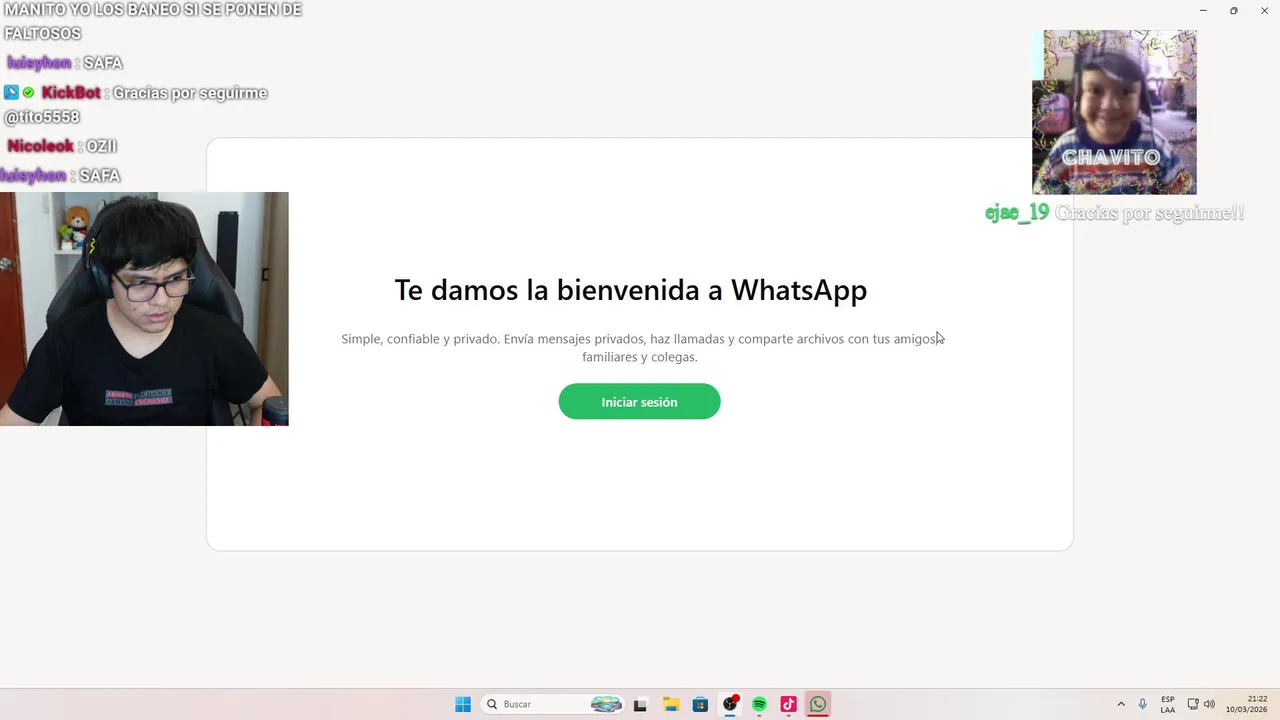Click the KickBot name in chat overlay

[71, 93]
